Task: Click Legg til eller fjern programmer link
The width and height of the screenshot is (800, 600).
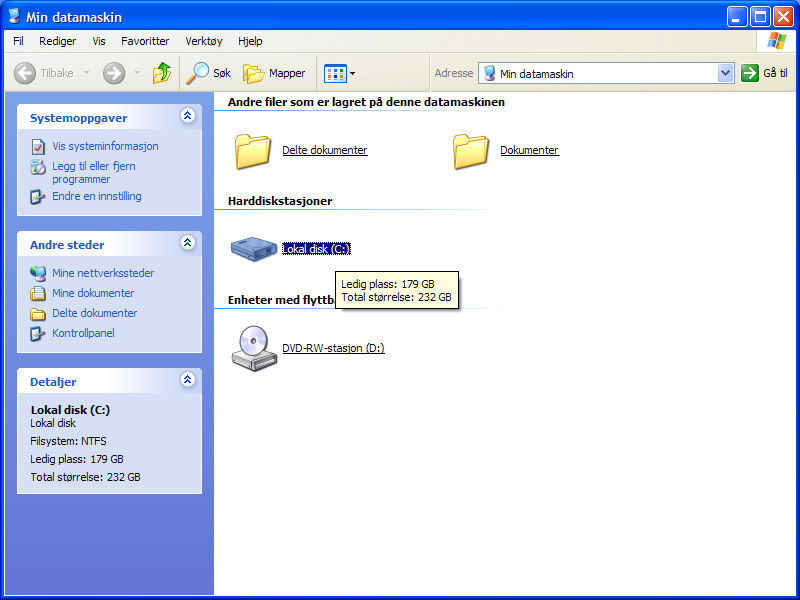Action: (94, 172)
